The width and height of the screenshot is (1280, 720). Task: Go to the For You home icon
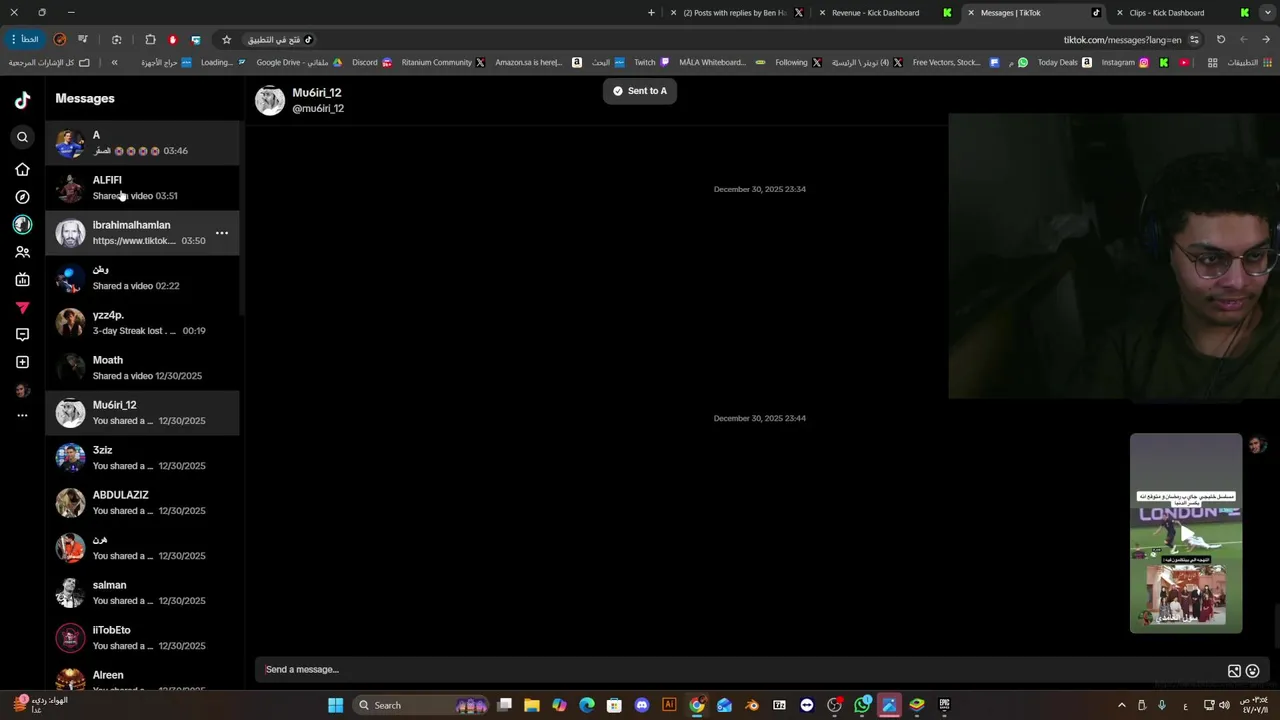(22, 170)
